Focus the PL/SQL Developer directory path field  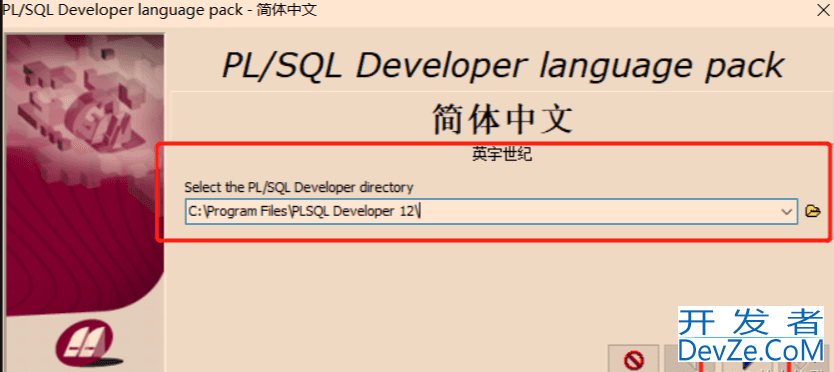point(491,212)
